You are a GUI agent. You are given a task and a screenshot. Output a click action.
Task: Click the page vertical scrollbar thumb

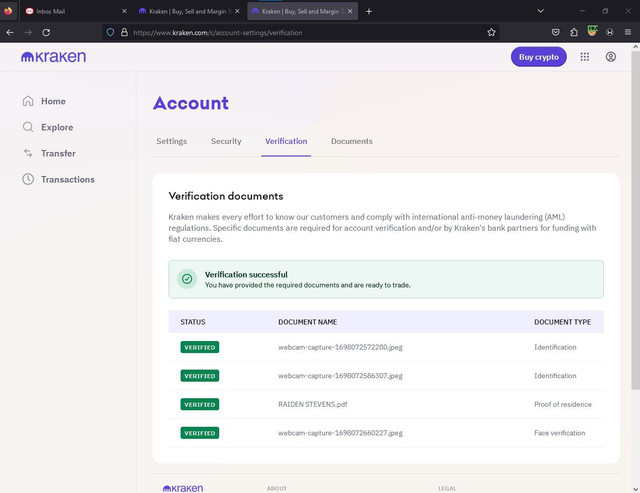(x=636, y=220)
